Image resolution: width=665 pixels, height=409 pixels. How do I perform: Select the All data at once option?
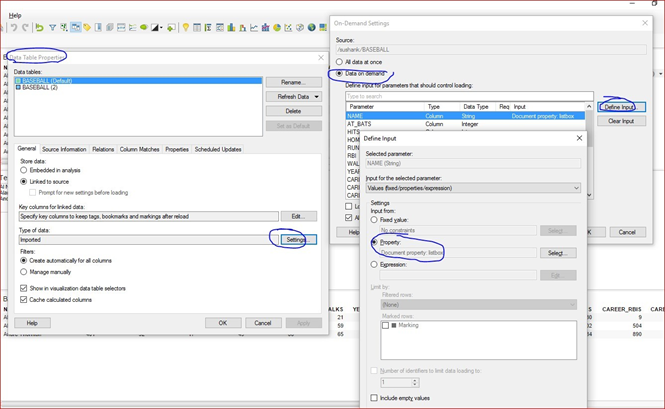coord(339,62)
